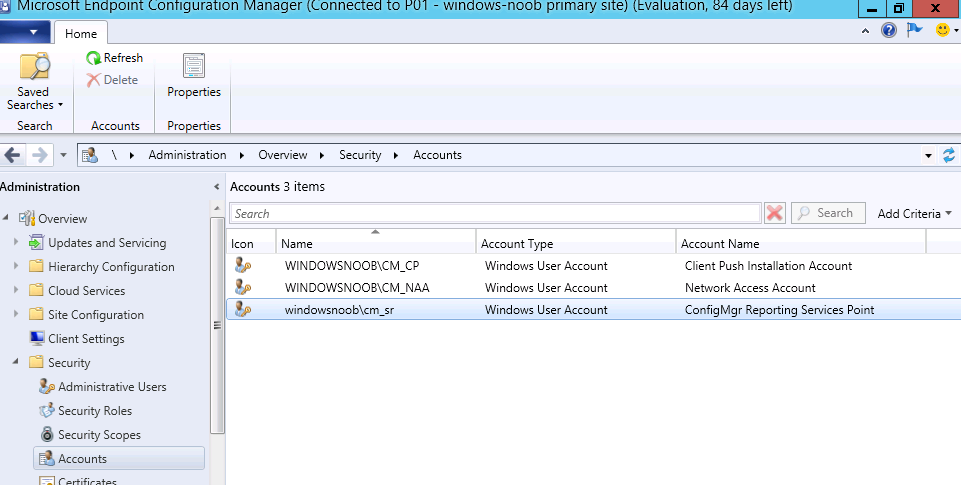Click Client Push Installation Account cell
The image size is (961, 485).
point(768,265)
